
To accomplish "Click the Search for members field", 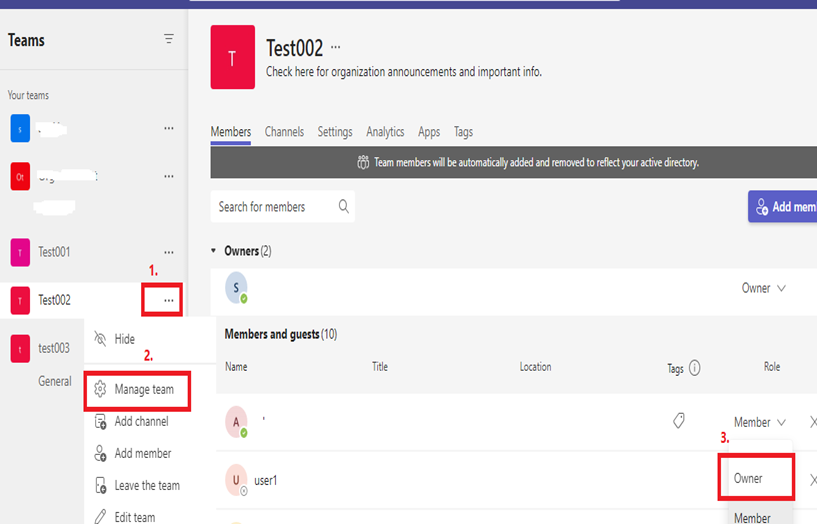I will 283,207.
